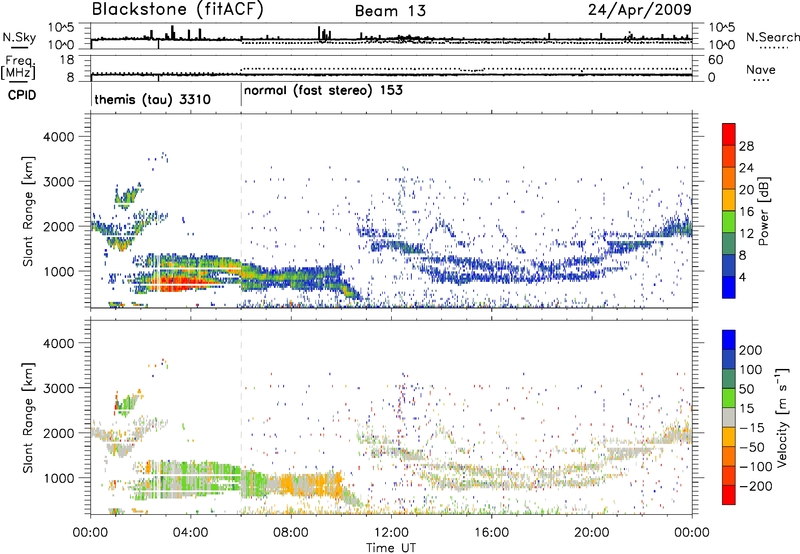Click the 16:00 time tick label

tap(491, 533)
